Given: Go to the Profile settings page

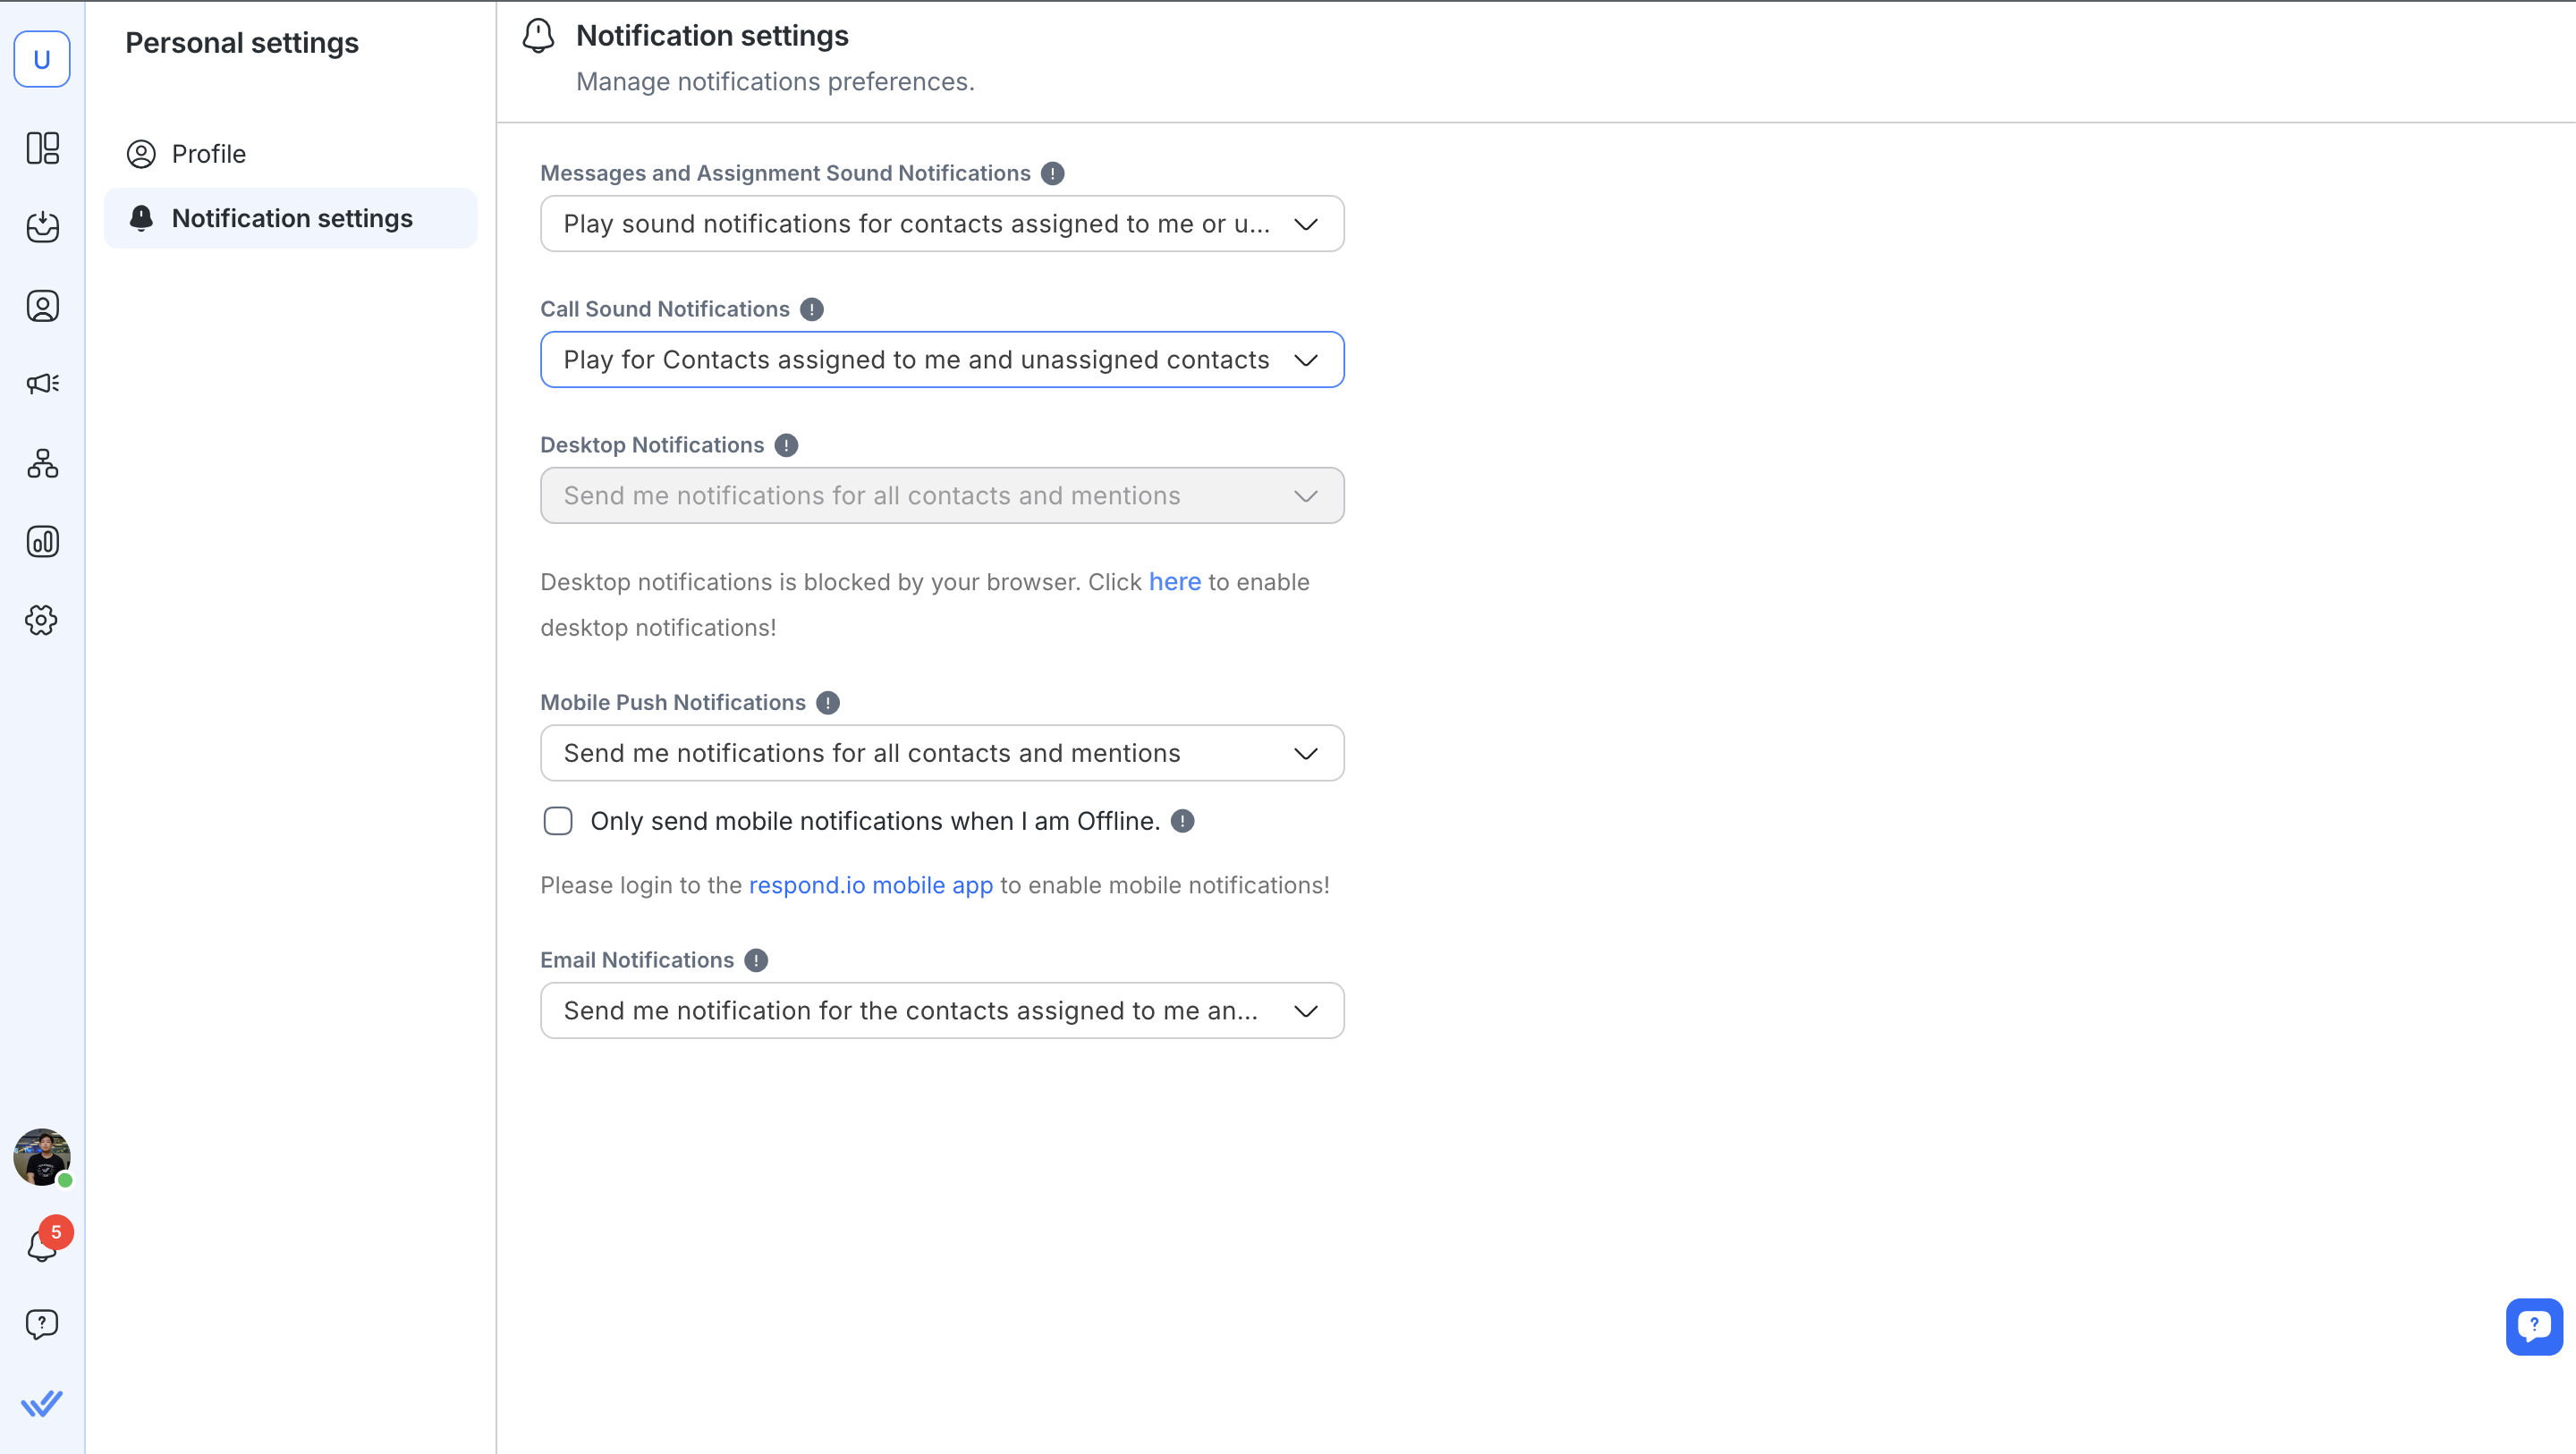Looking at the screenshot, I should (208, 154).
